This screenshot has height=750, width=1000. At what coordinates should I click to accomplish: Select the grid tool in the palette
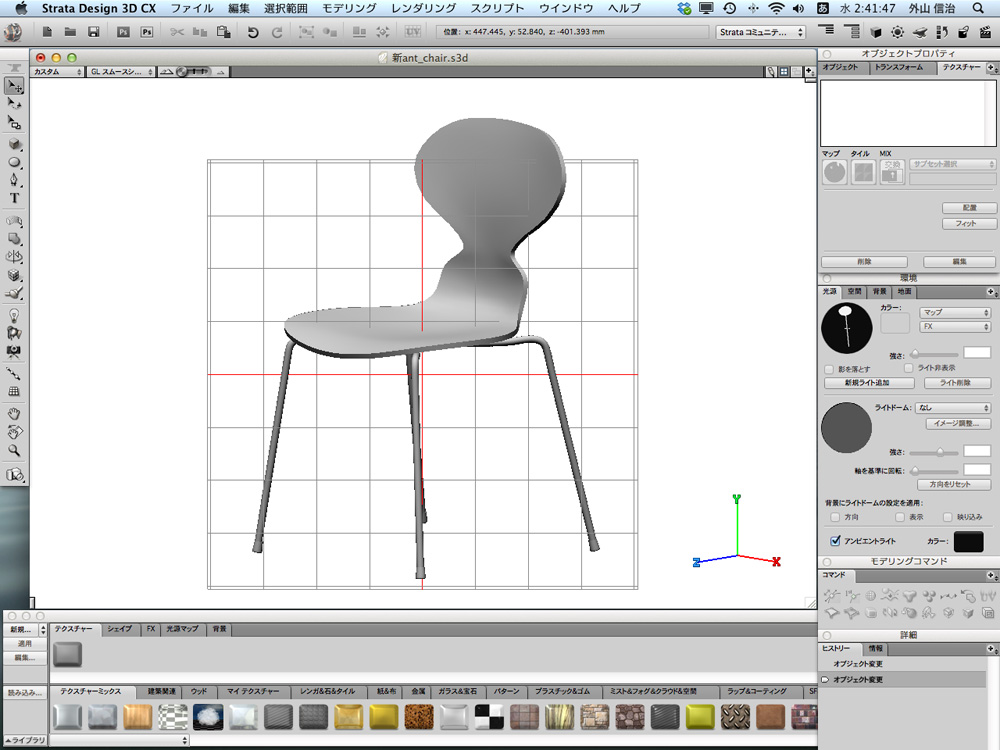pyautogui.click(x=14, y=392)
